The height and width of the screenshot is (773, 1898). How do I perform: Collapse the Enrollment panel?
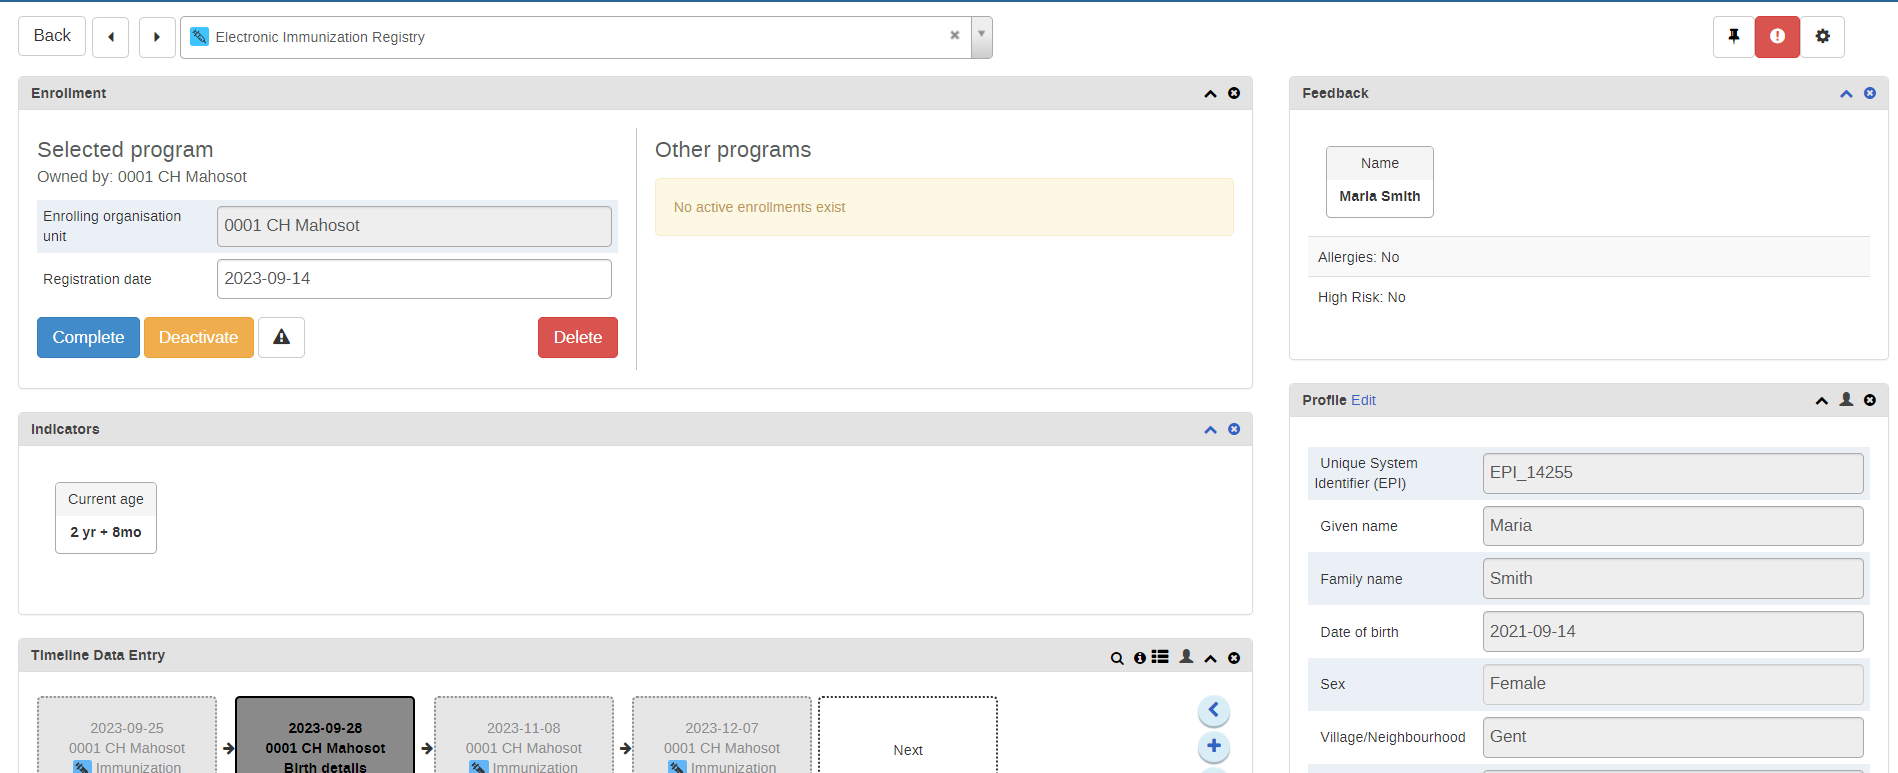pyautogui.click(x=1210, y=94)
